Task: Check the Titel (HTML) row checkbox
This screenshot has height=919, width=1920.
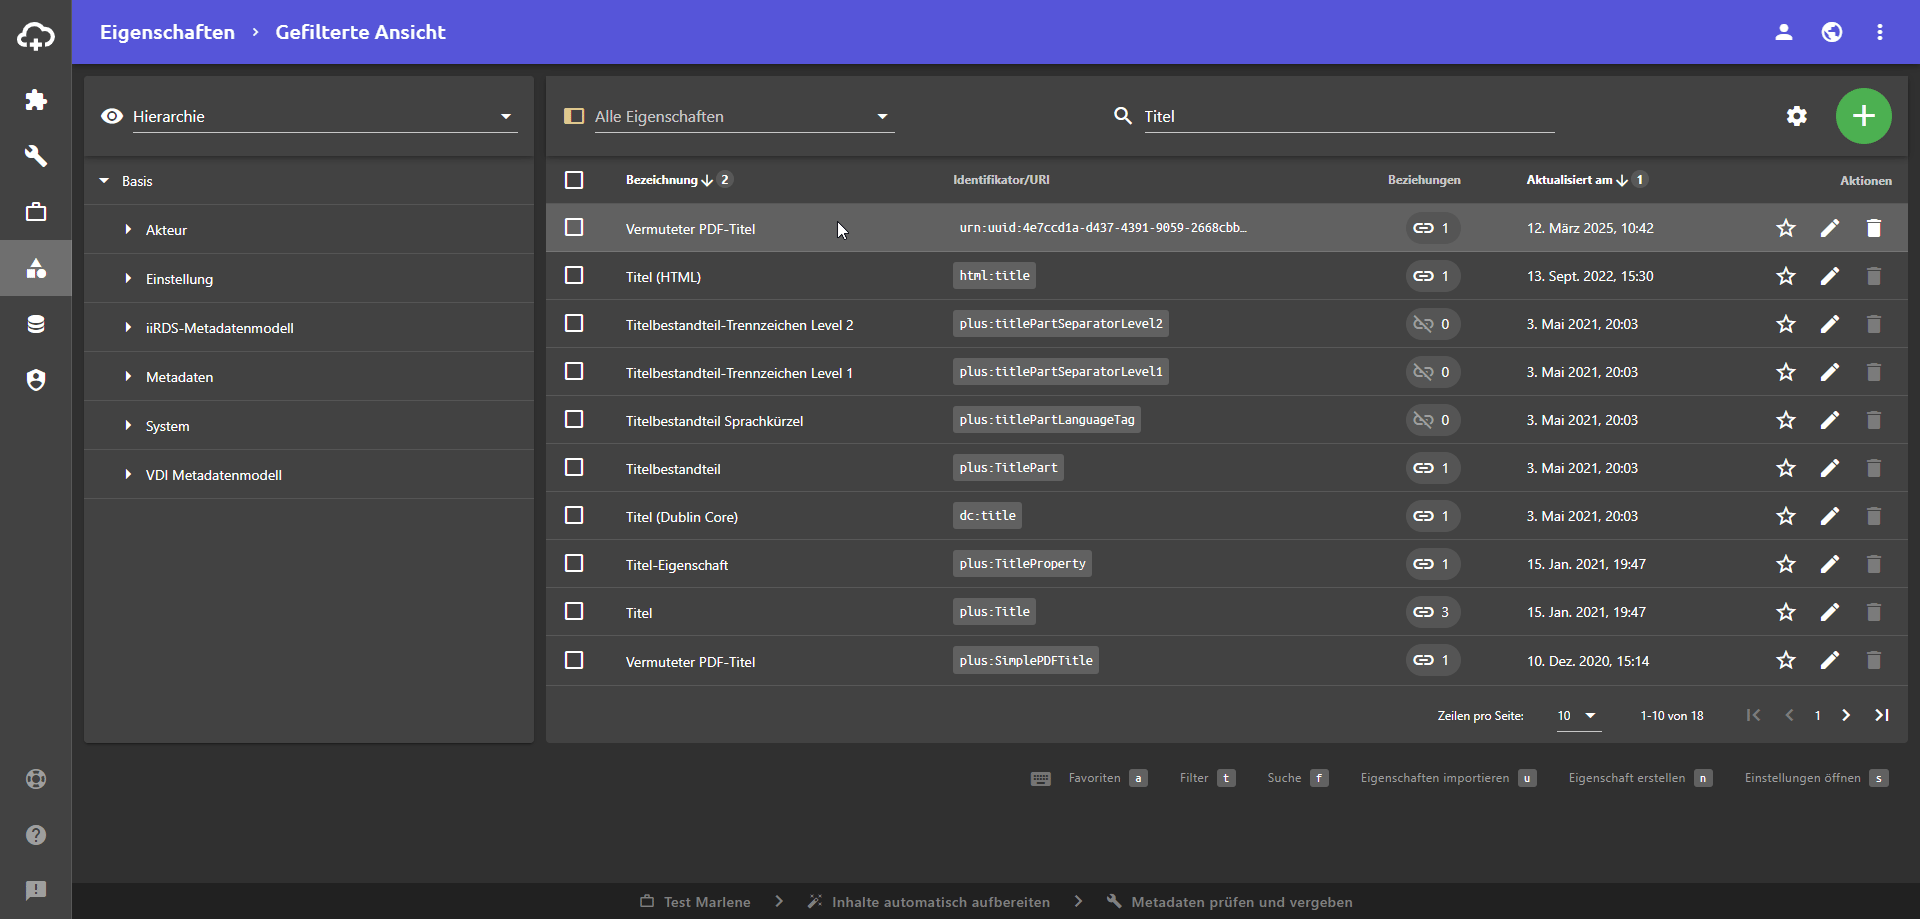Action: [574, 275]
